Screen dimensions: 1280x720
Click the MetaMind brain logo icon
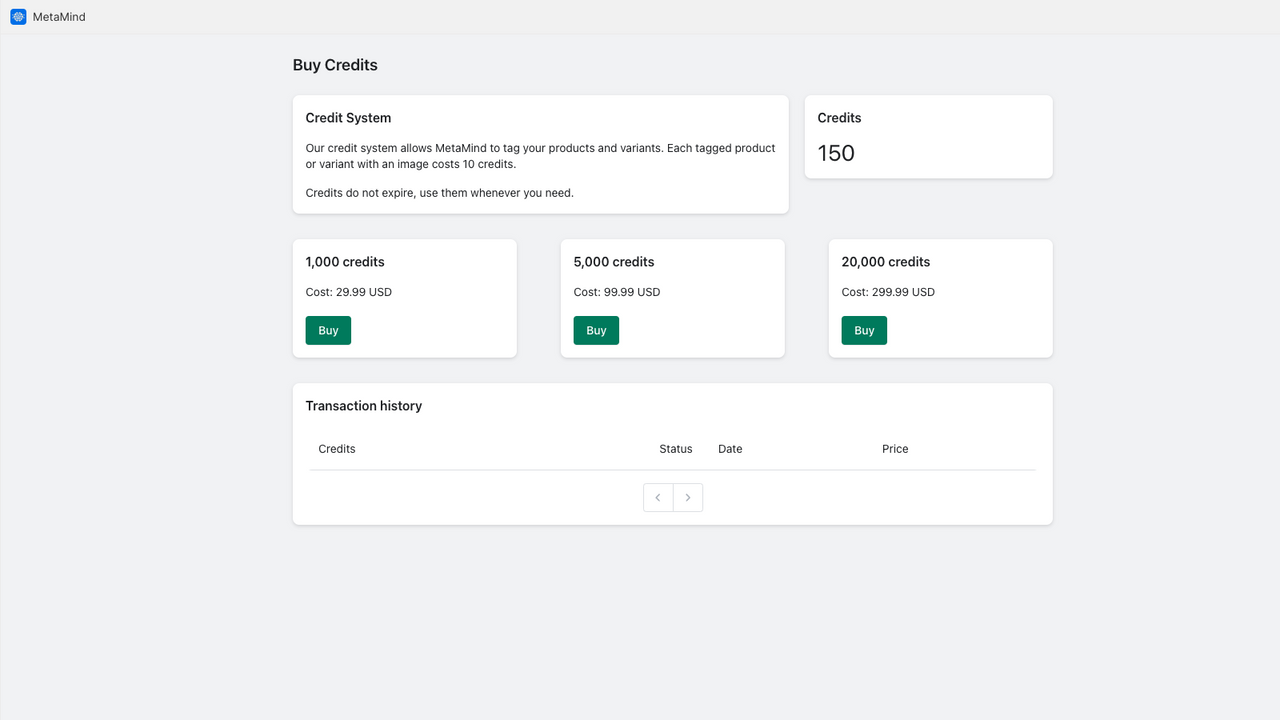17,16
